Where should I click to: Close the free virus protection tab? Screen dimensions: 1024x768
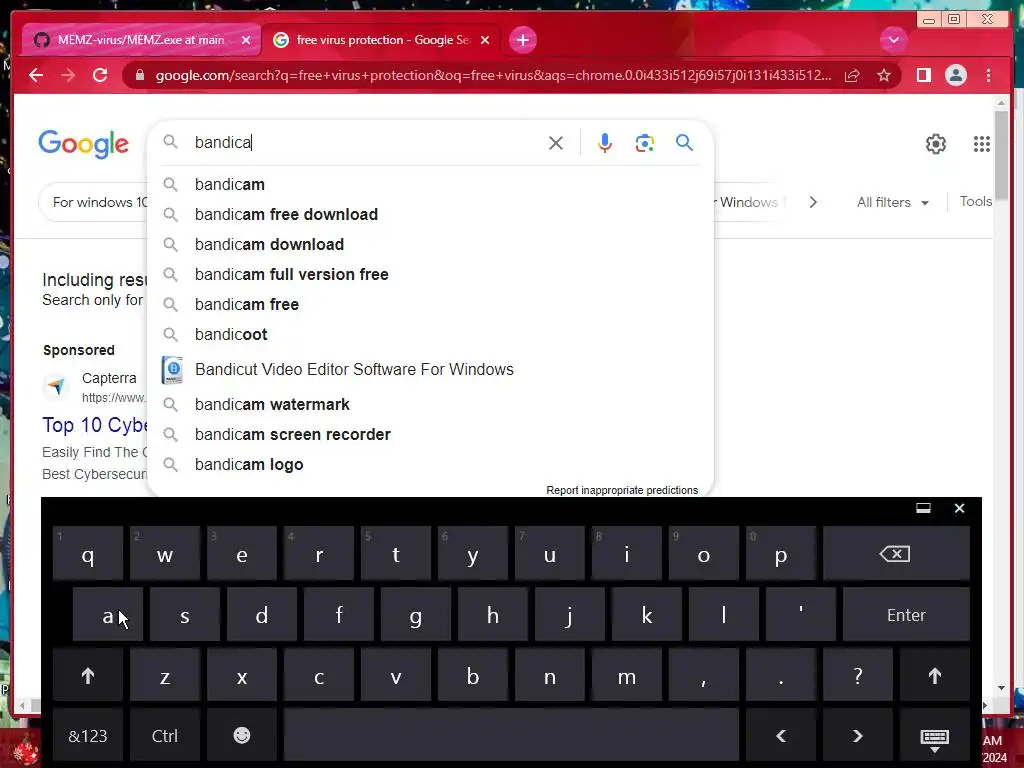click(485, 40)
